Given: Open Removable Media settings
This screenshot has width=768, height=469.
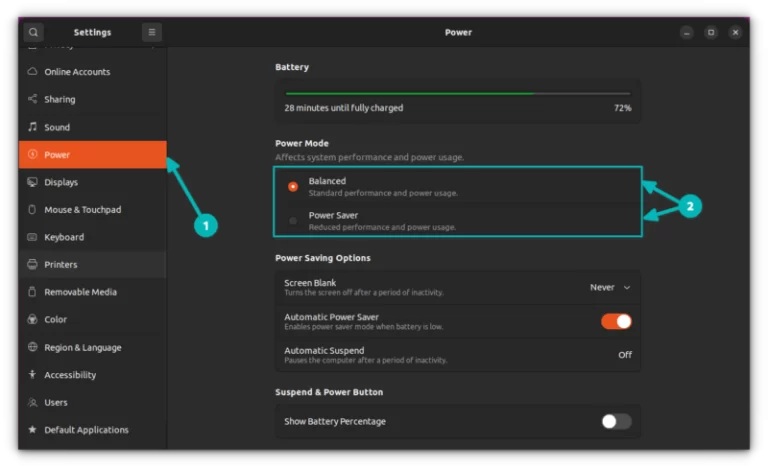Looking at the screenshot, I should (93, 292).
